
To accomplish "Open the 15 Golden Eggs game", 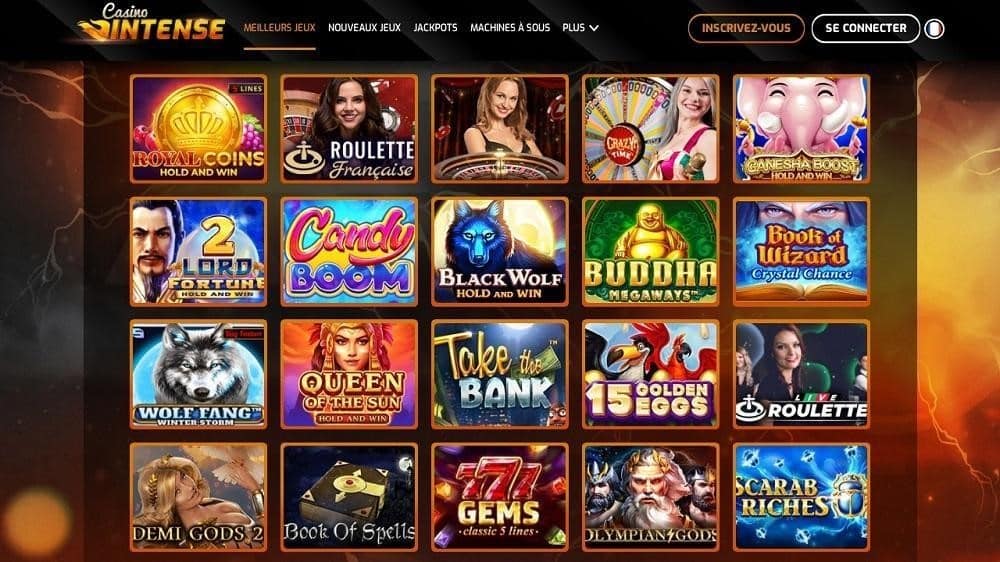I will [x=651, y=374].
